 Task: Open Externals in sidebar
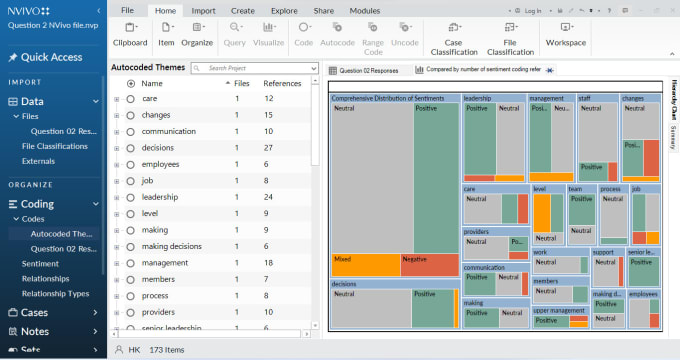pyautogui.click(x=38, y=161)
